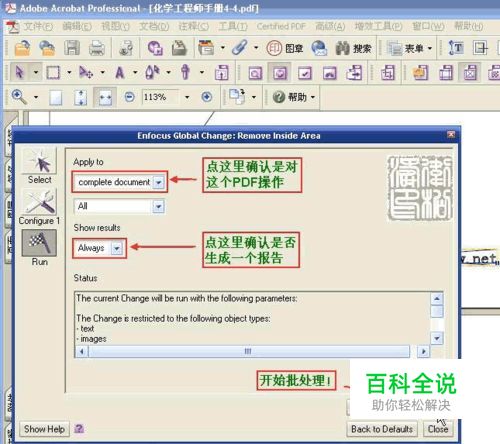Click the email globe icon
The image size is (500, 444).
tap(319, 48)
